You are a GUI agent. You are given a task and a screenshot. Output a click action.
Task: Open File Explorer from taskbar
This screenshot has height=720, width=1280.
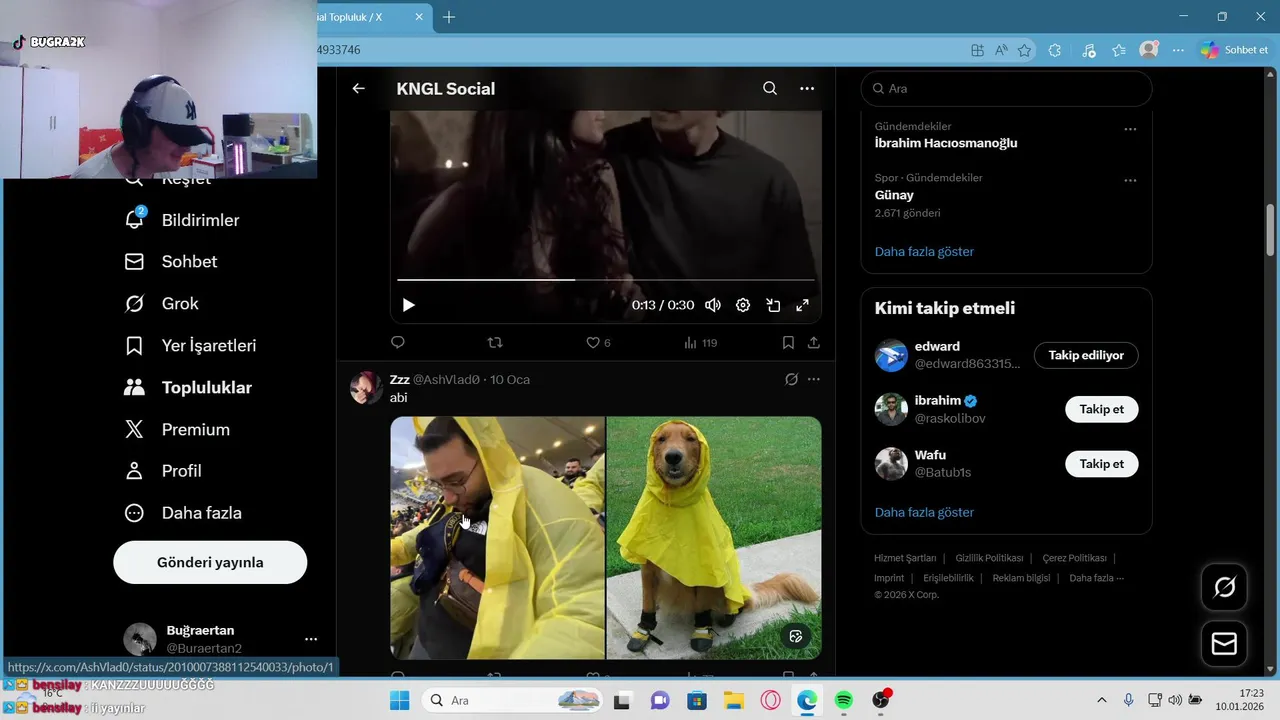tap(733, 700)
